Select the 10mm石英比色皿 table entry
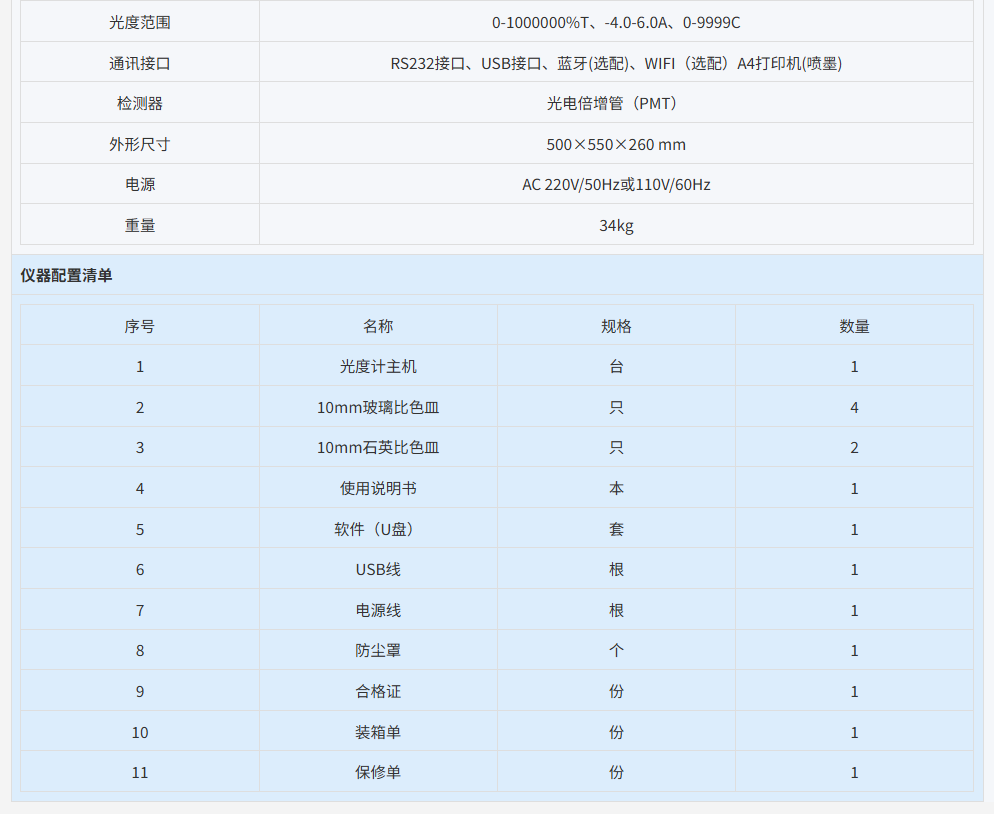This screenshot has height=814, width=994. pyautogui.click(x=378, y=448)
